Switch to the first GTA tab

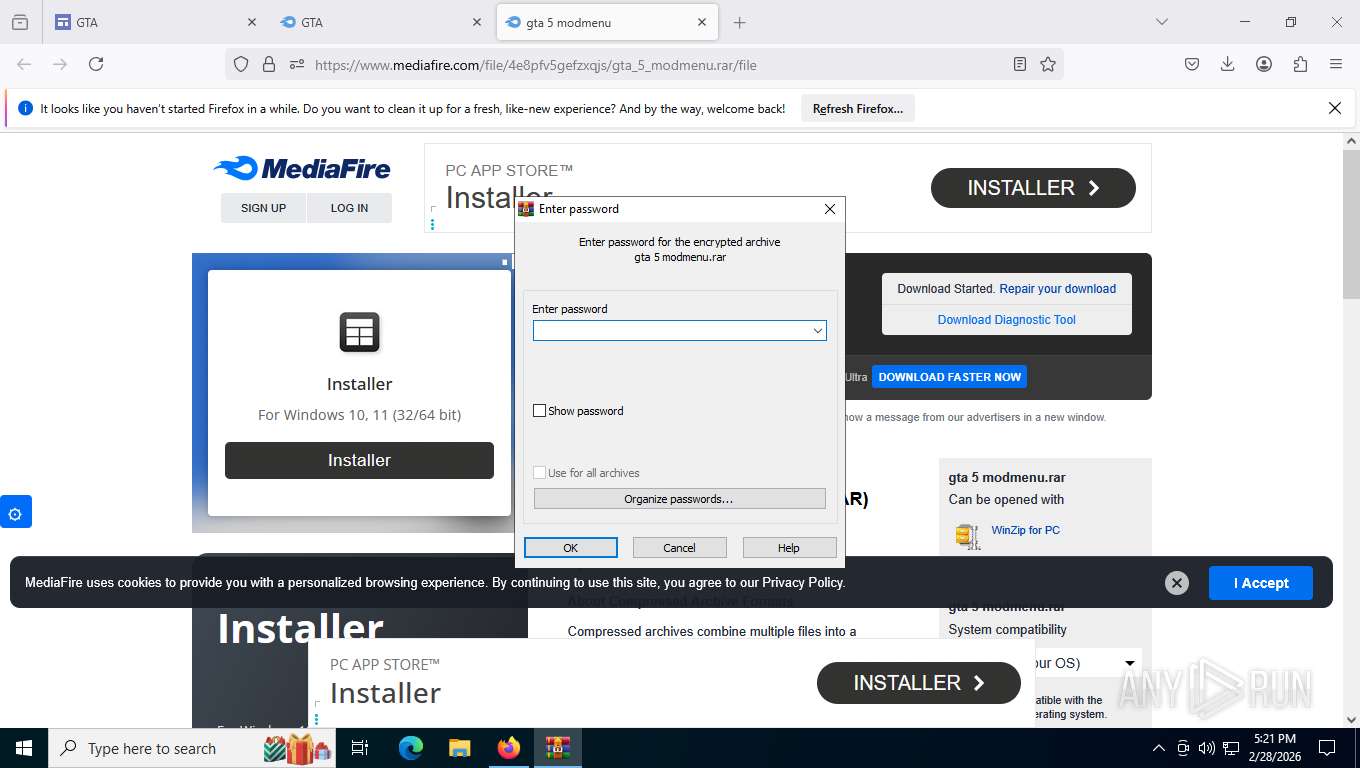(x=156, y=22)
